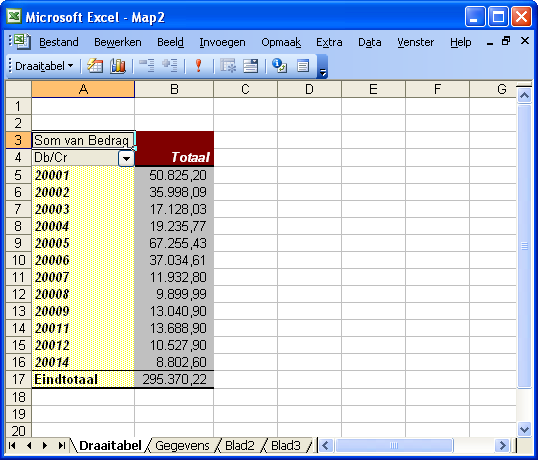Switch to the Blad3 sheet tab
Image resolution: width=538 pixels, height=460 pixels.
click(285, 446)
